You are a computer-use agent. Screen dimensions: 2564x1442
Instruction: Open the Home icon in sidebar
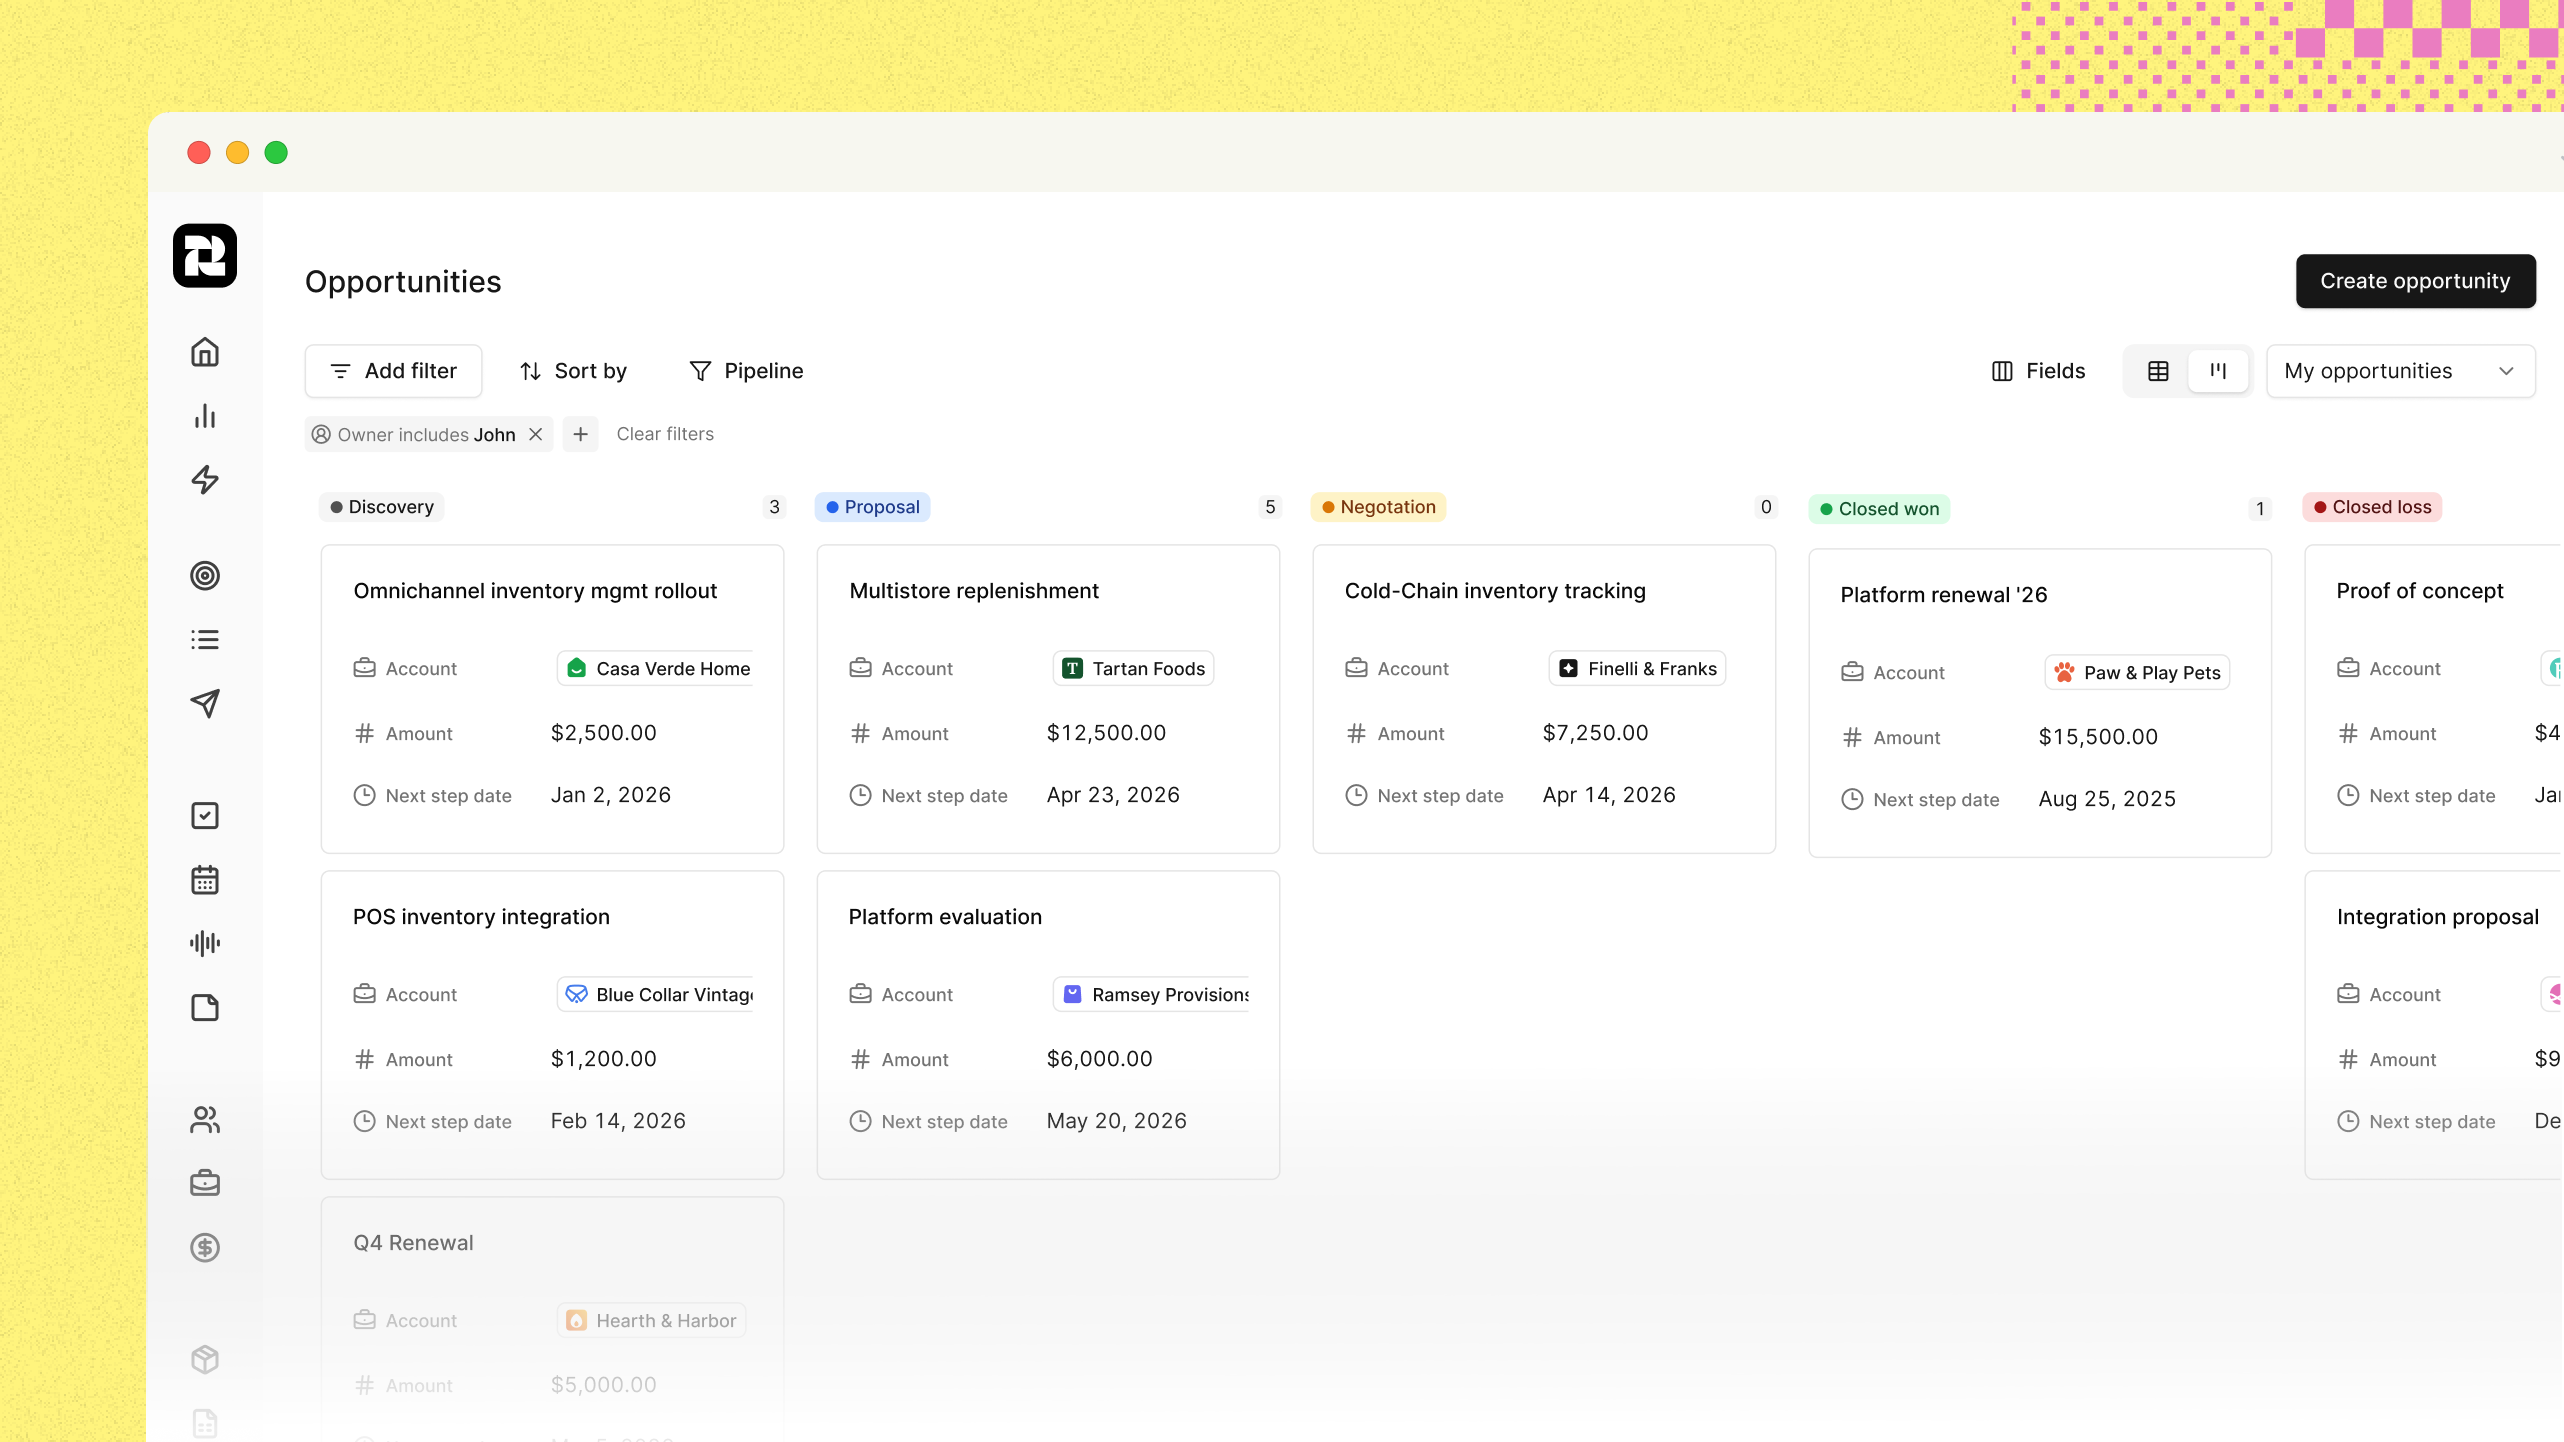(x=205, y=352)
